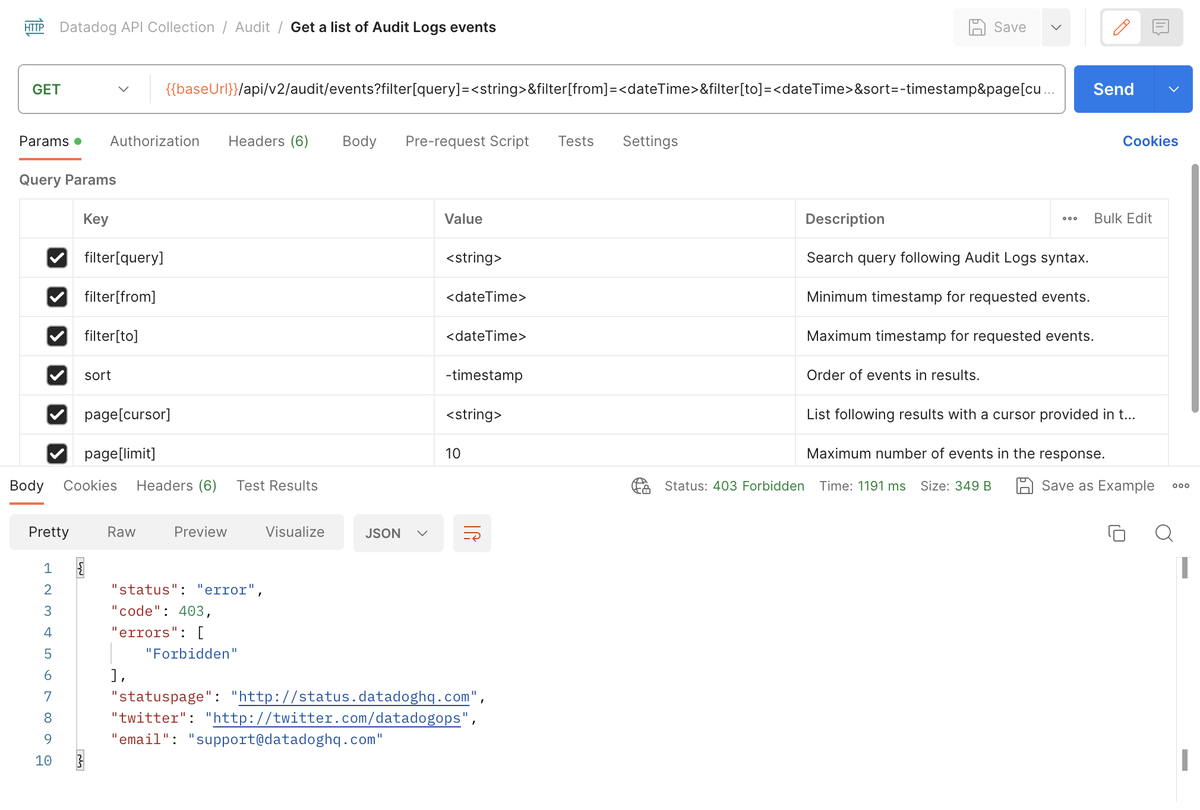Uncheck the page[limit] parameter
Image resolution: width=1200 pixels, height=810 pixels.
tap(57, 453)
